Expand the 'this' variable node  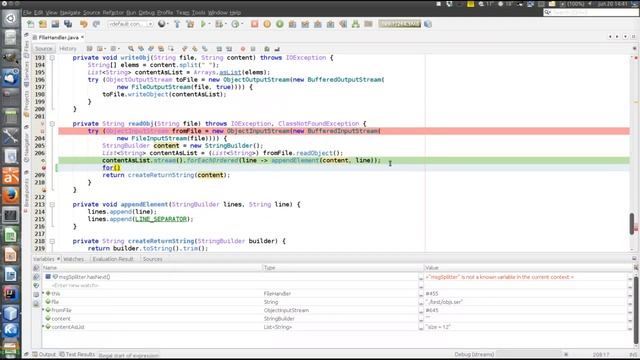tap(43, 293)
